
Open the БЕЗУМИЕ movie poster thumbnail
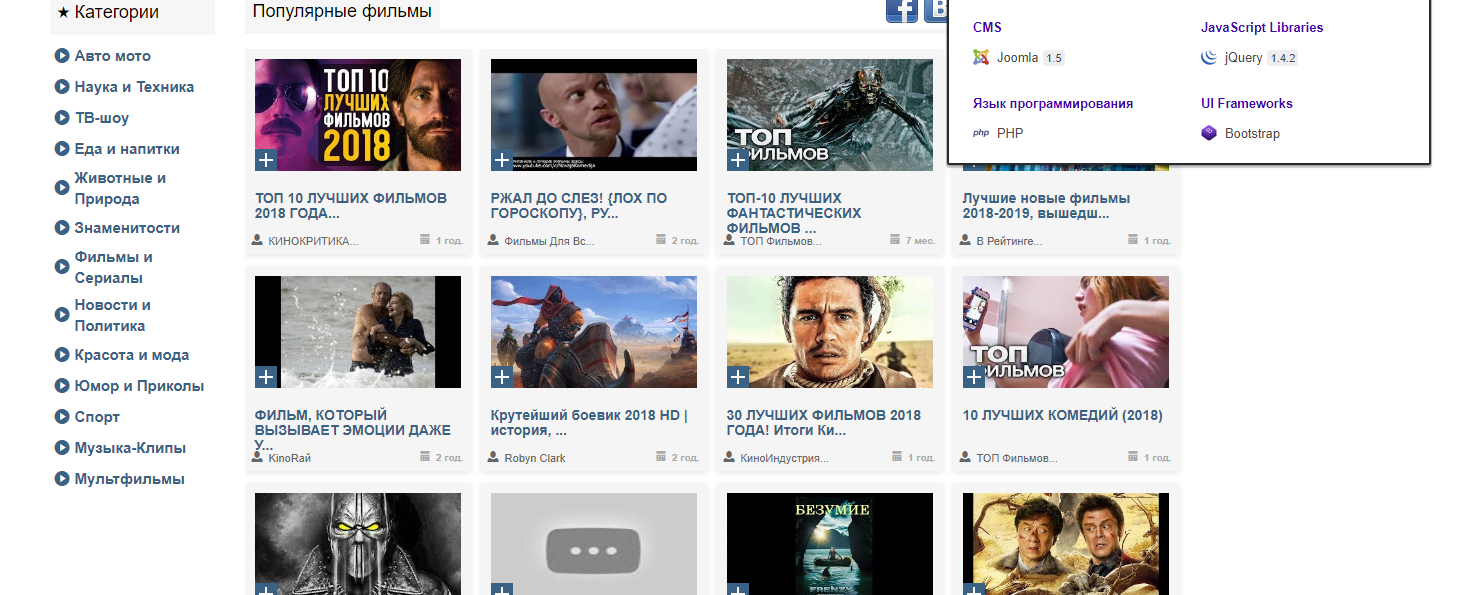[829, 543]
